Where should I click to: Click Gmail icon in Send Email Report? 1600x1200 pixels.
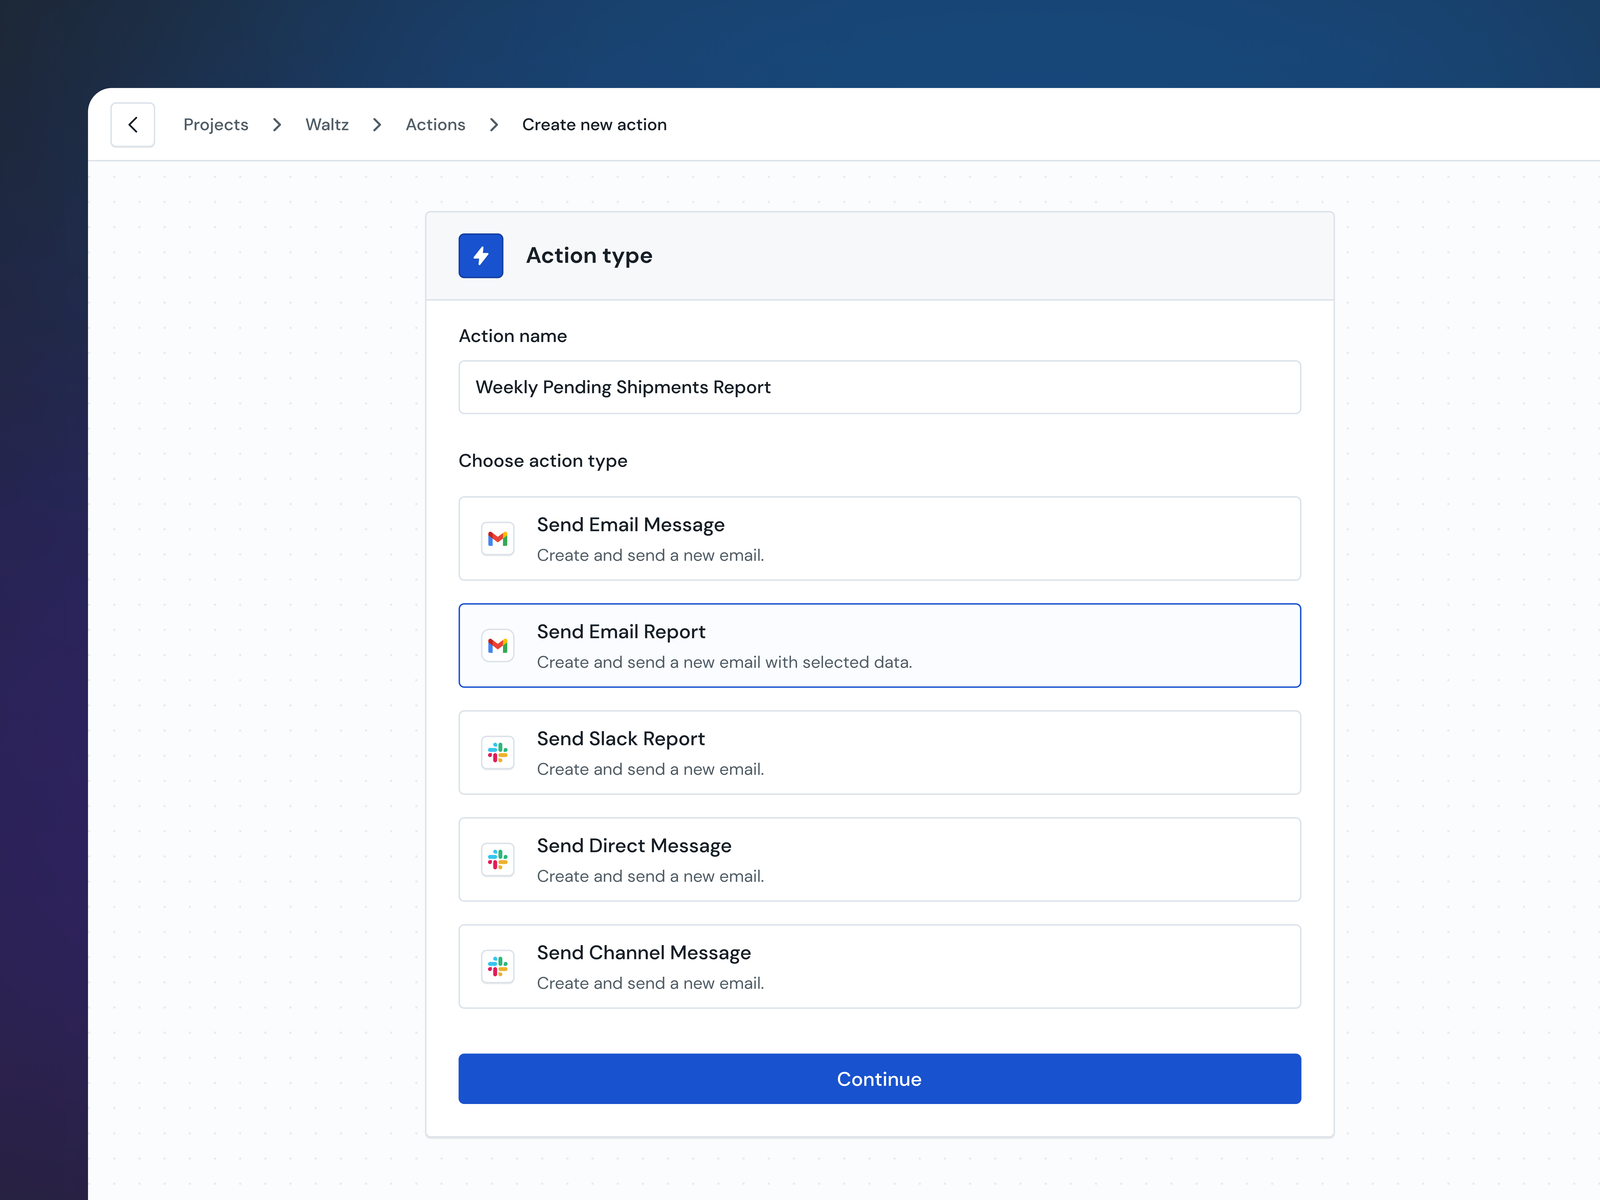click(x=498, y=646)
